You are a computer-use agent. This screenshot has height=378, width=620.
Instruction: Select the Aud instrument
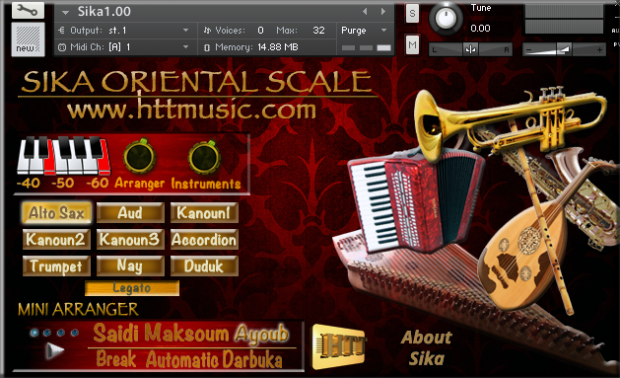130,213
